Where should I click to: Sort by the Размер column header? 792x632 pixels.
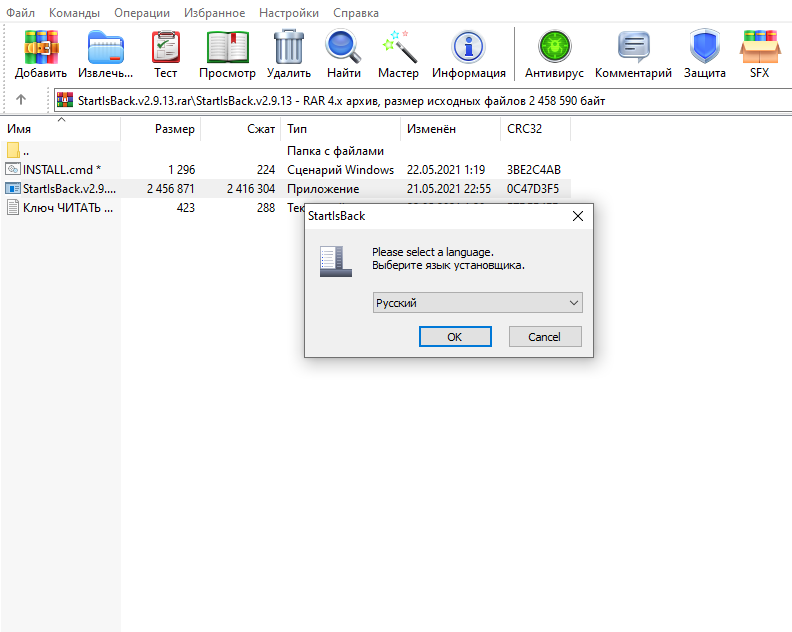click(x=161, y=129)
